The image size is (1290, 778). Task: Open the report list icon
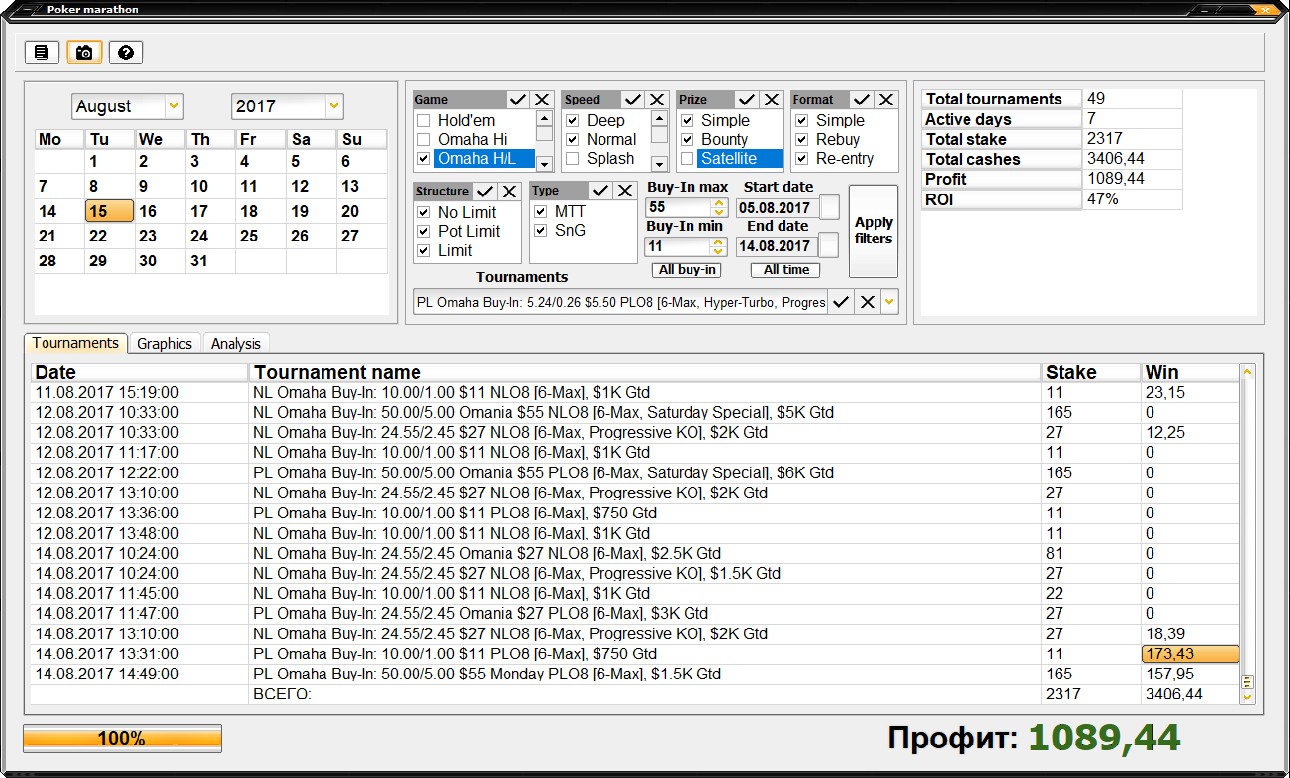[41, 52]
